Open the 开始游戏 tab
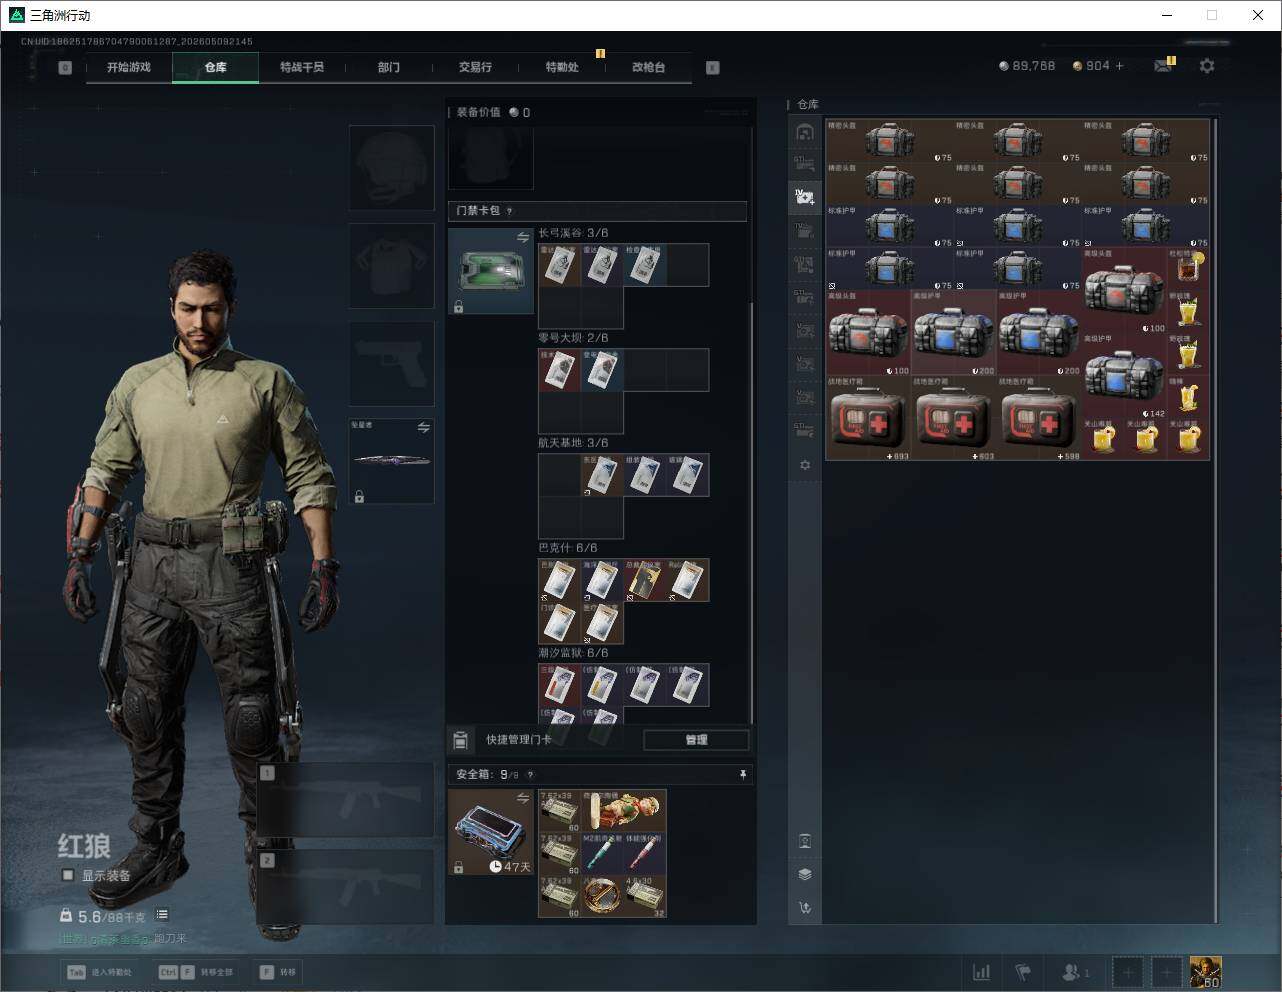The height and width of the screenshot is (992, 1282). click(x=129, y=67)
